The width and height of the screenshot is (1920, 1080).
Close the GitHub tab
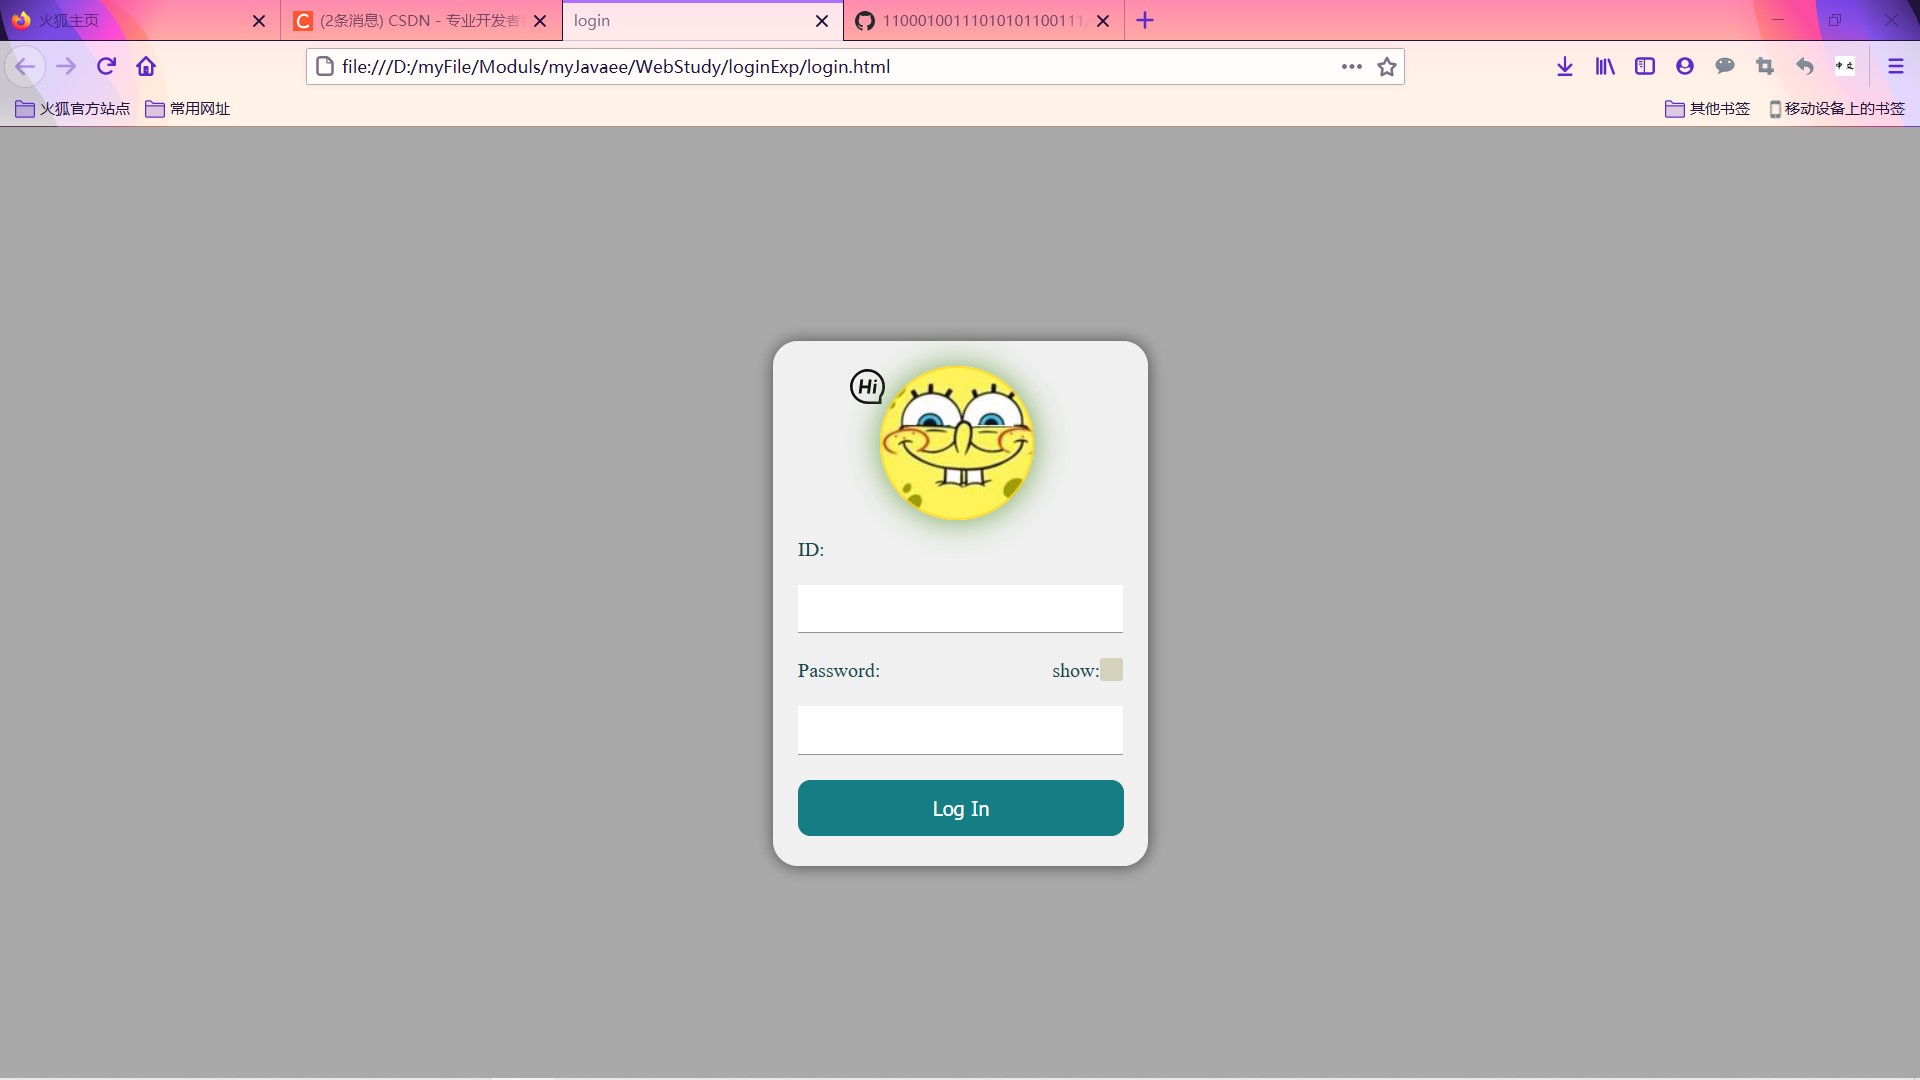coord(1103,21)
